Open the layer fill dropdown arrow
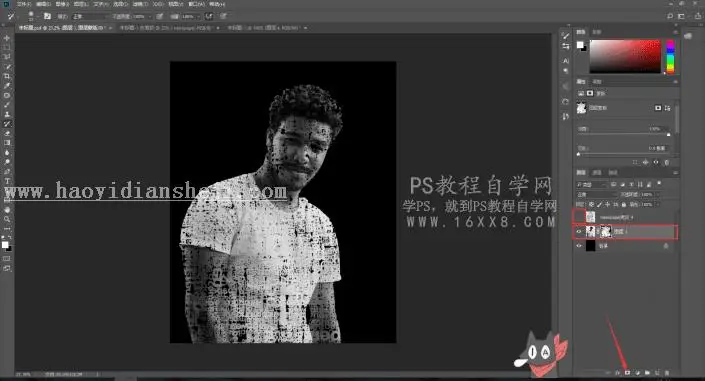Image resolution: width=705 pixels, height=381 pixels. click(657, 204)
